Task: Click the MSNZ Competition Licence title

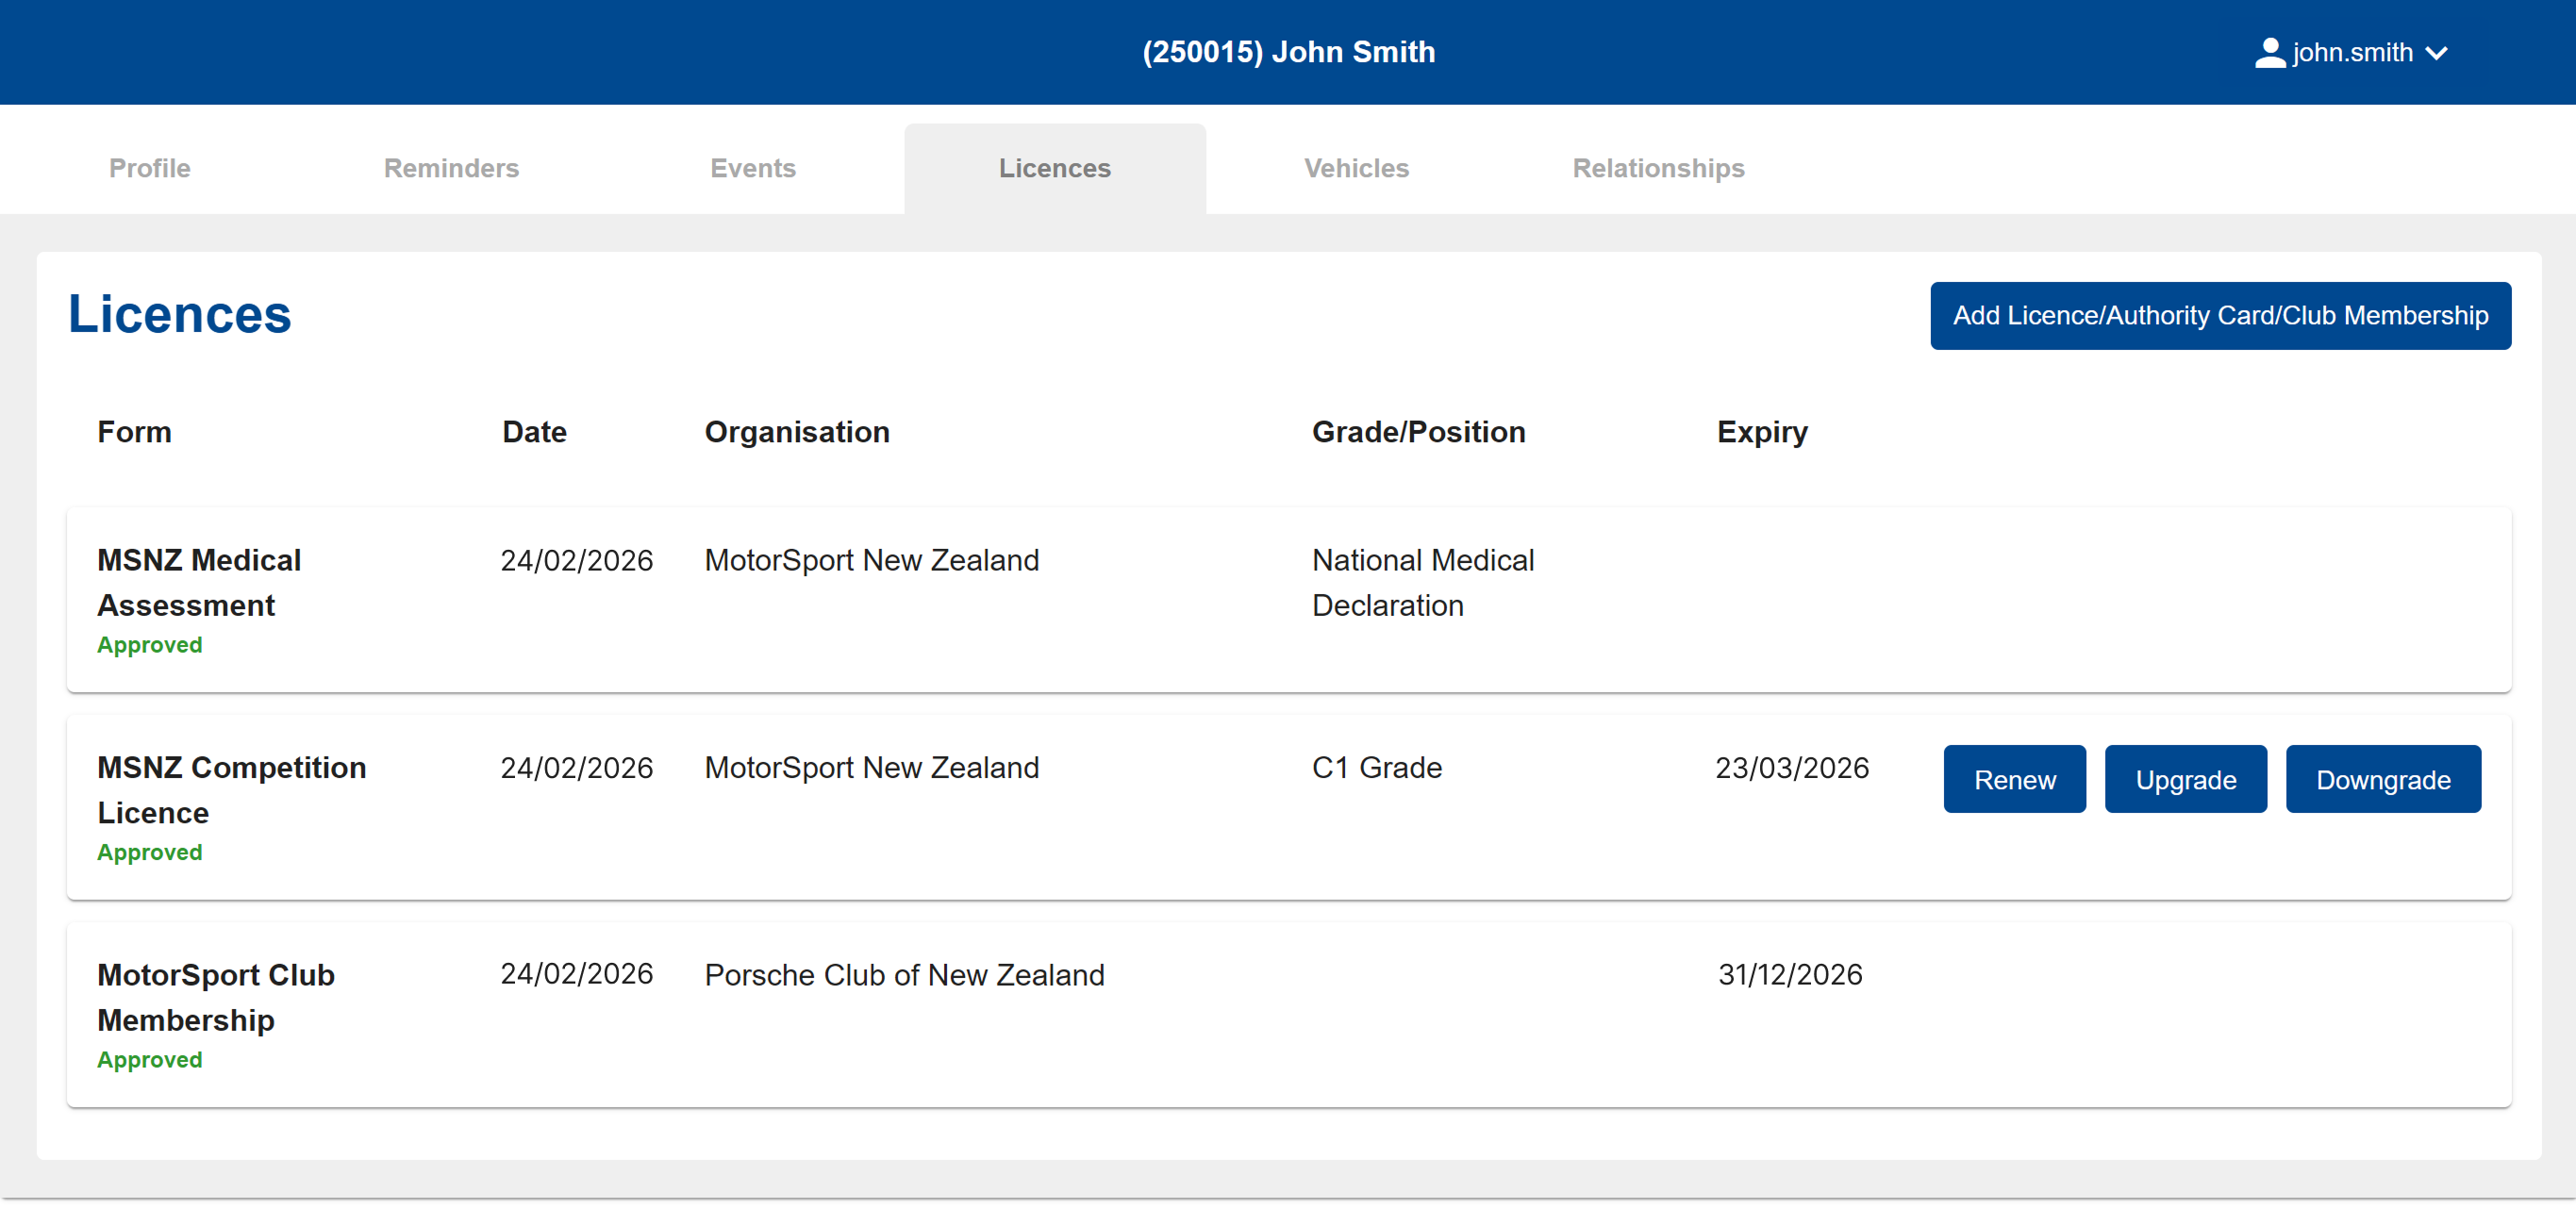Action: click(x=232, y=790)
